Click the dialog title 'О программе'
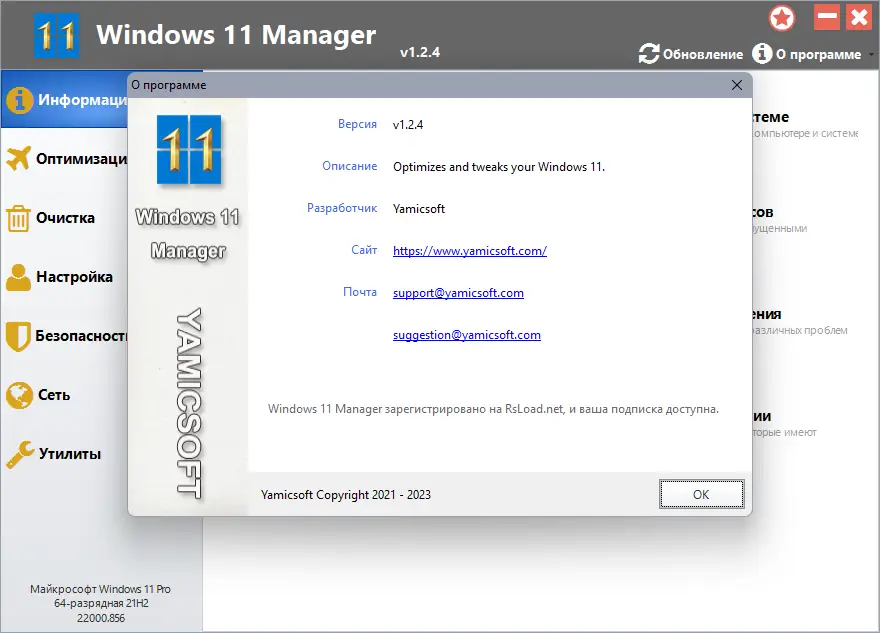This screenshot has width=880, height=633. 169,85
